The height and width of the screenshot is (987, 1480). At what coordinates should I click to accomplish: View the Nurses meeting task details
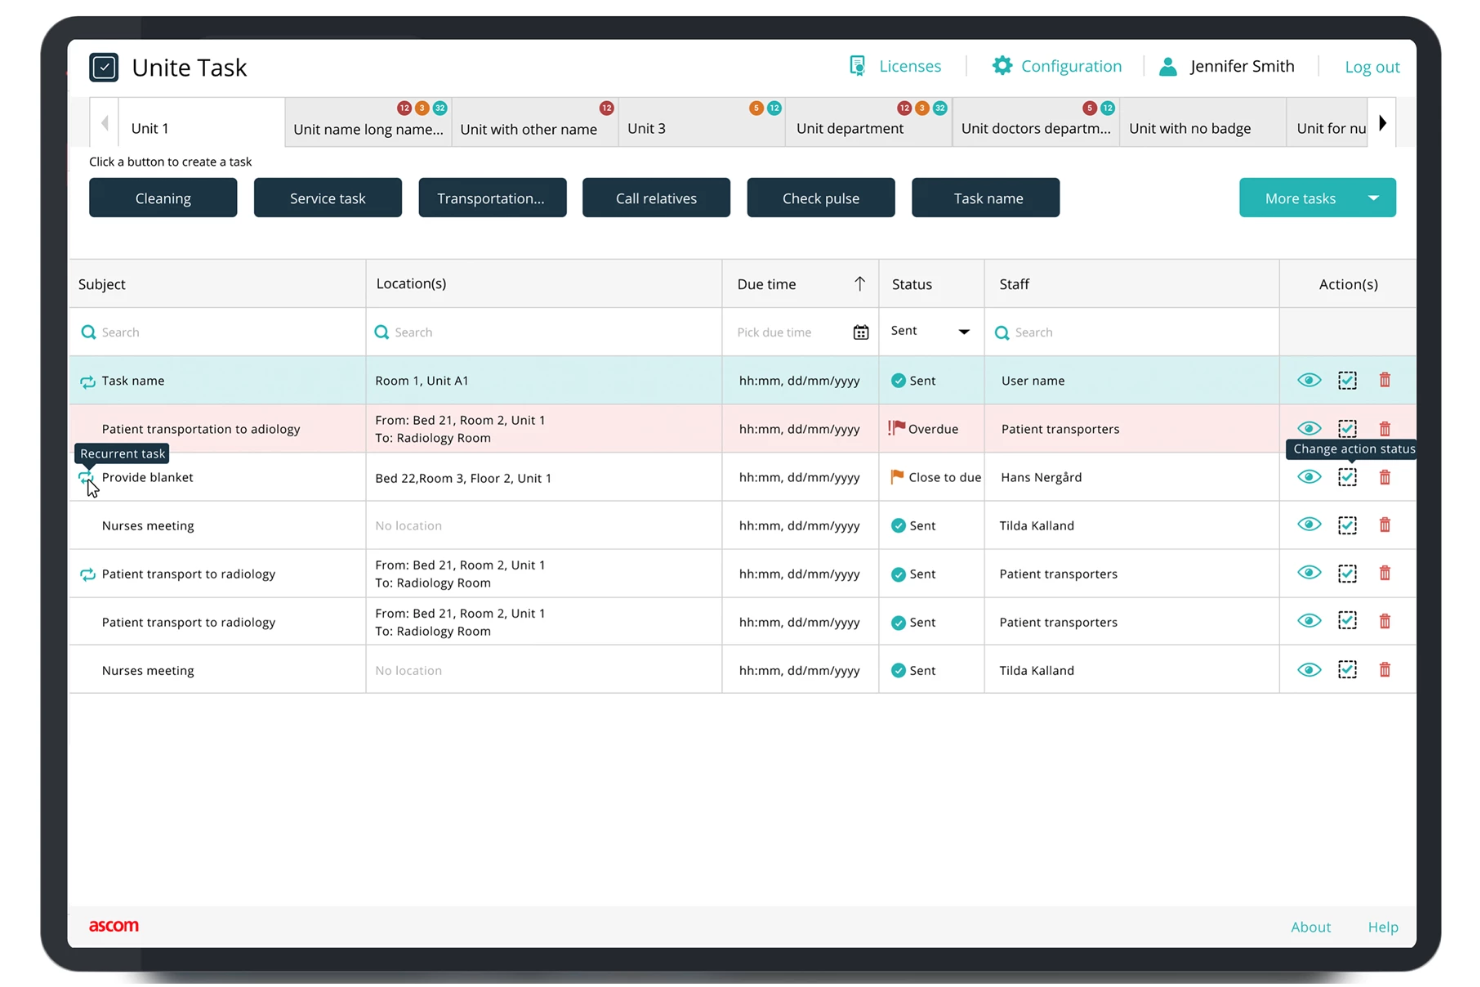tap(1309, 525)
